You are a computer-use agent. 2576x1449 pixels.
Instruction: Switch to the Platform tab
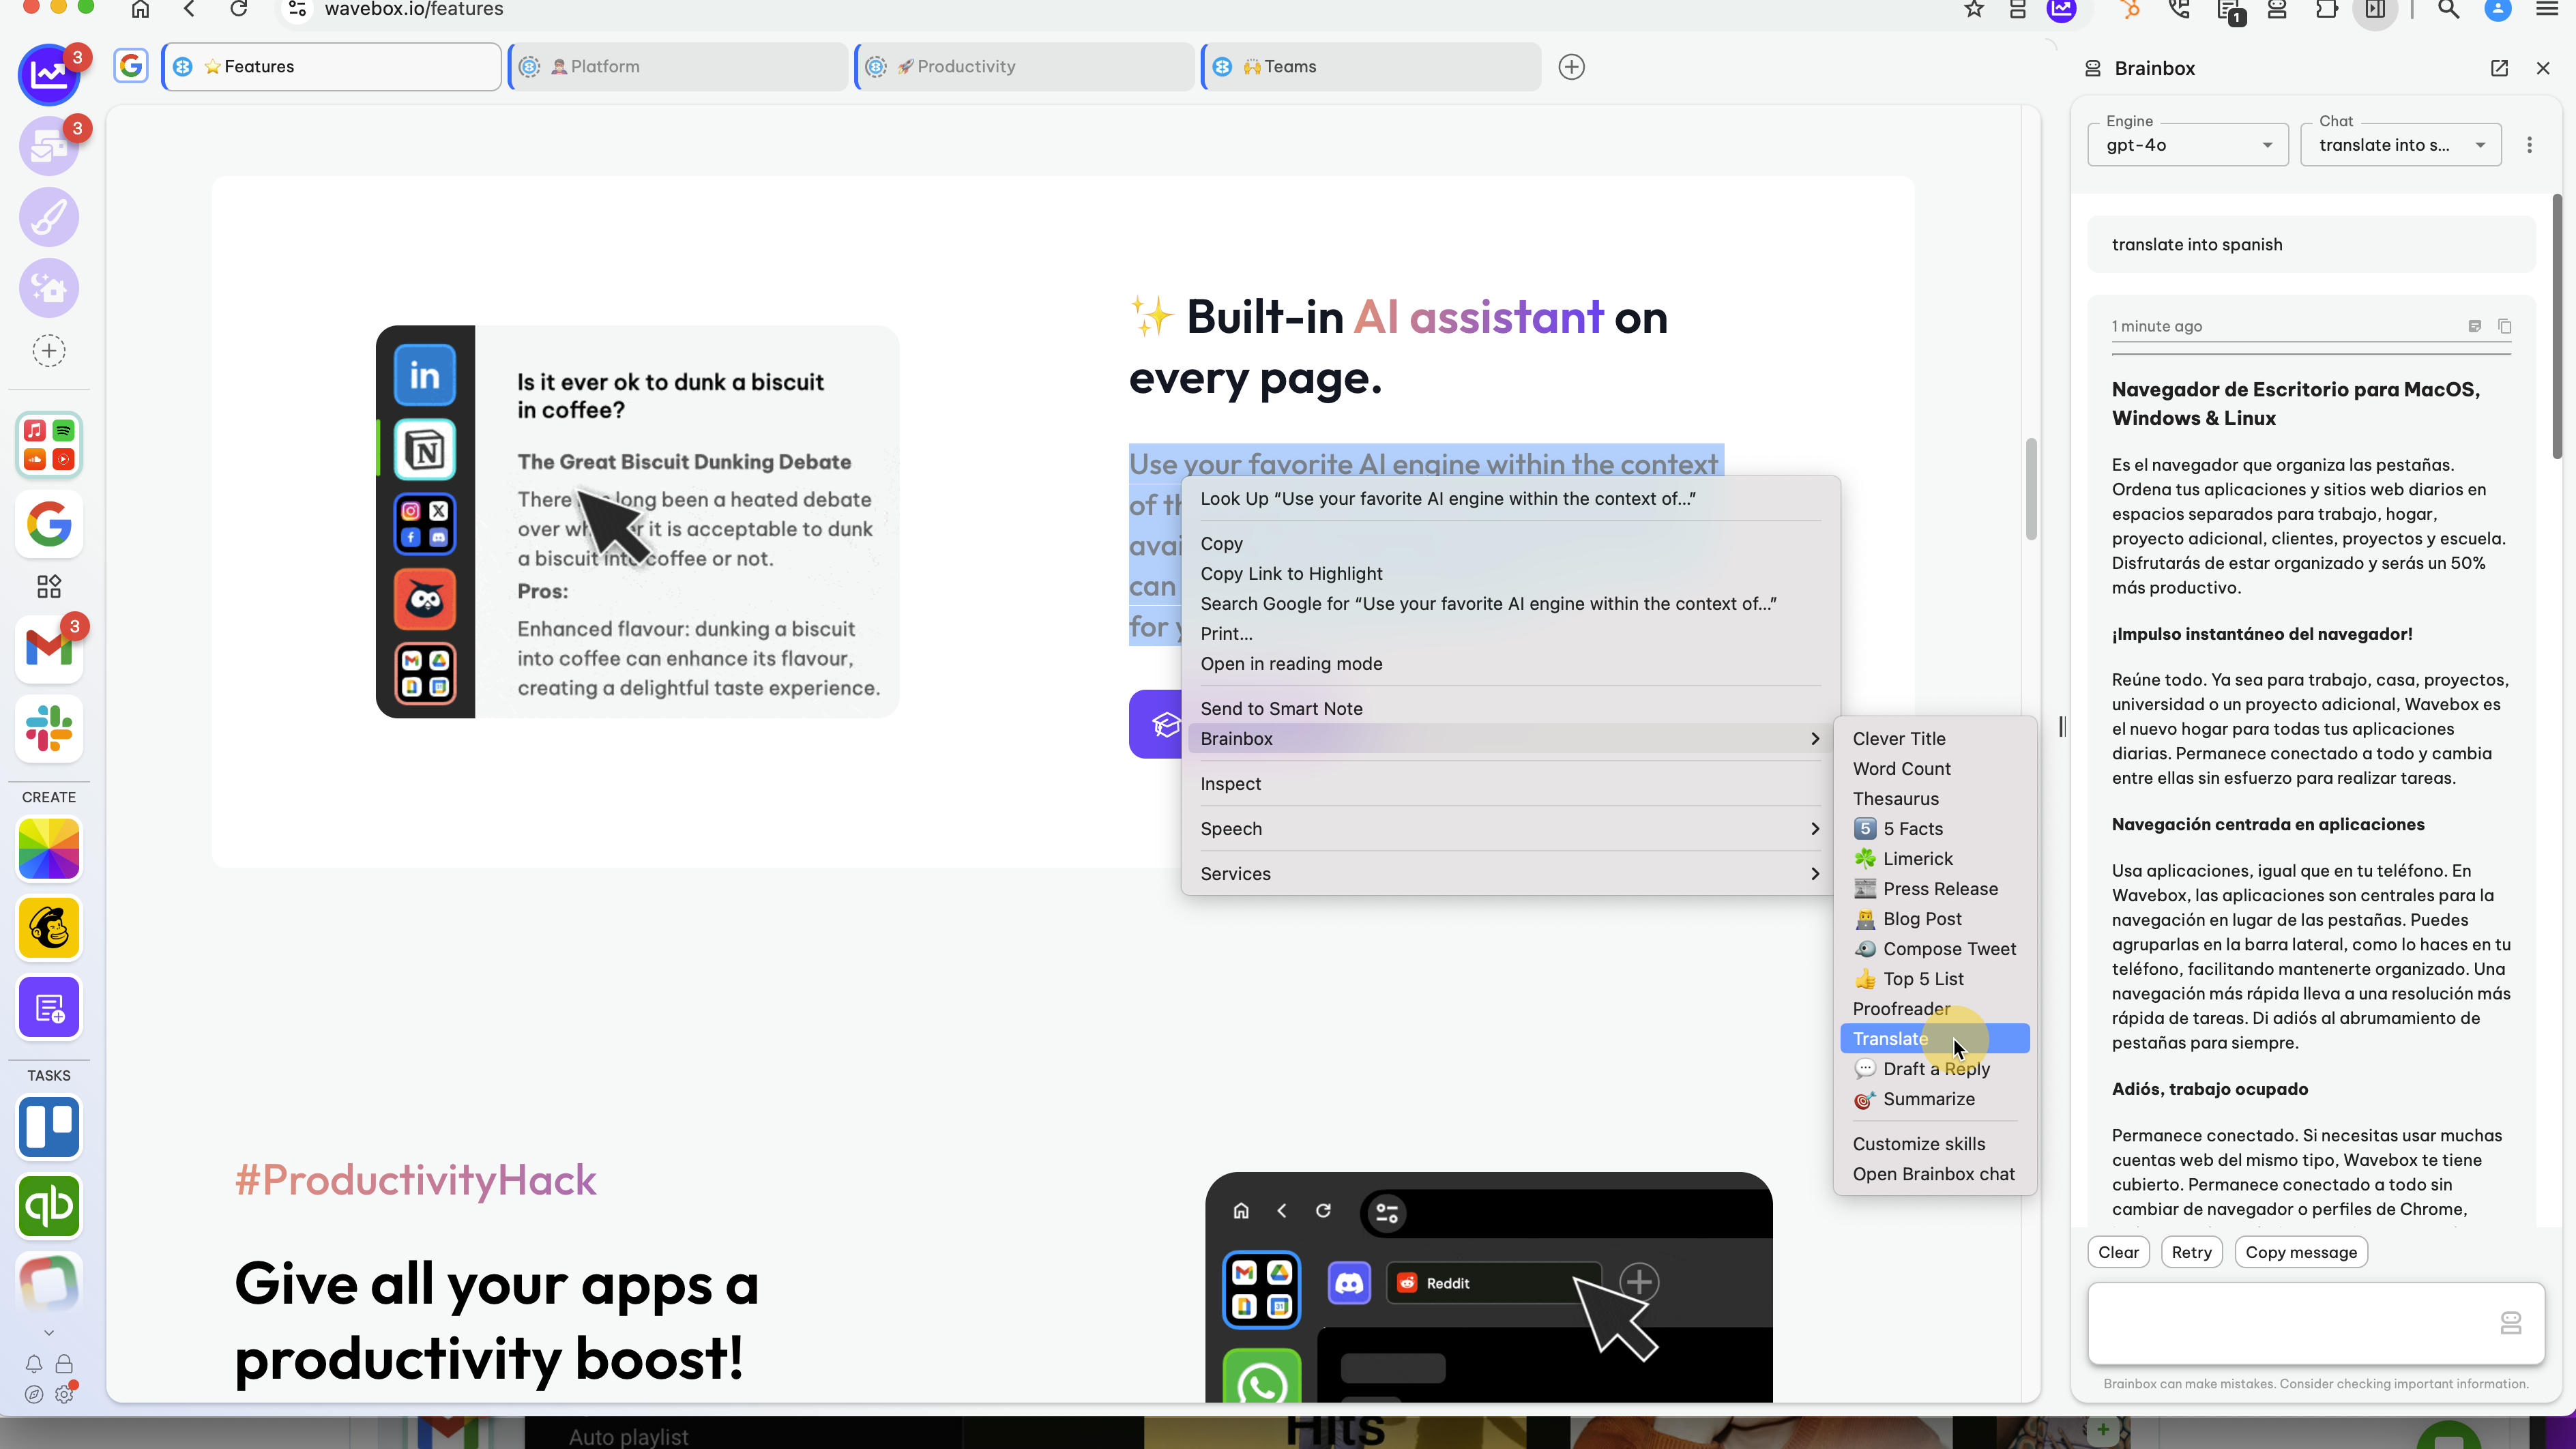point(679,67)
